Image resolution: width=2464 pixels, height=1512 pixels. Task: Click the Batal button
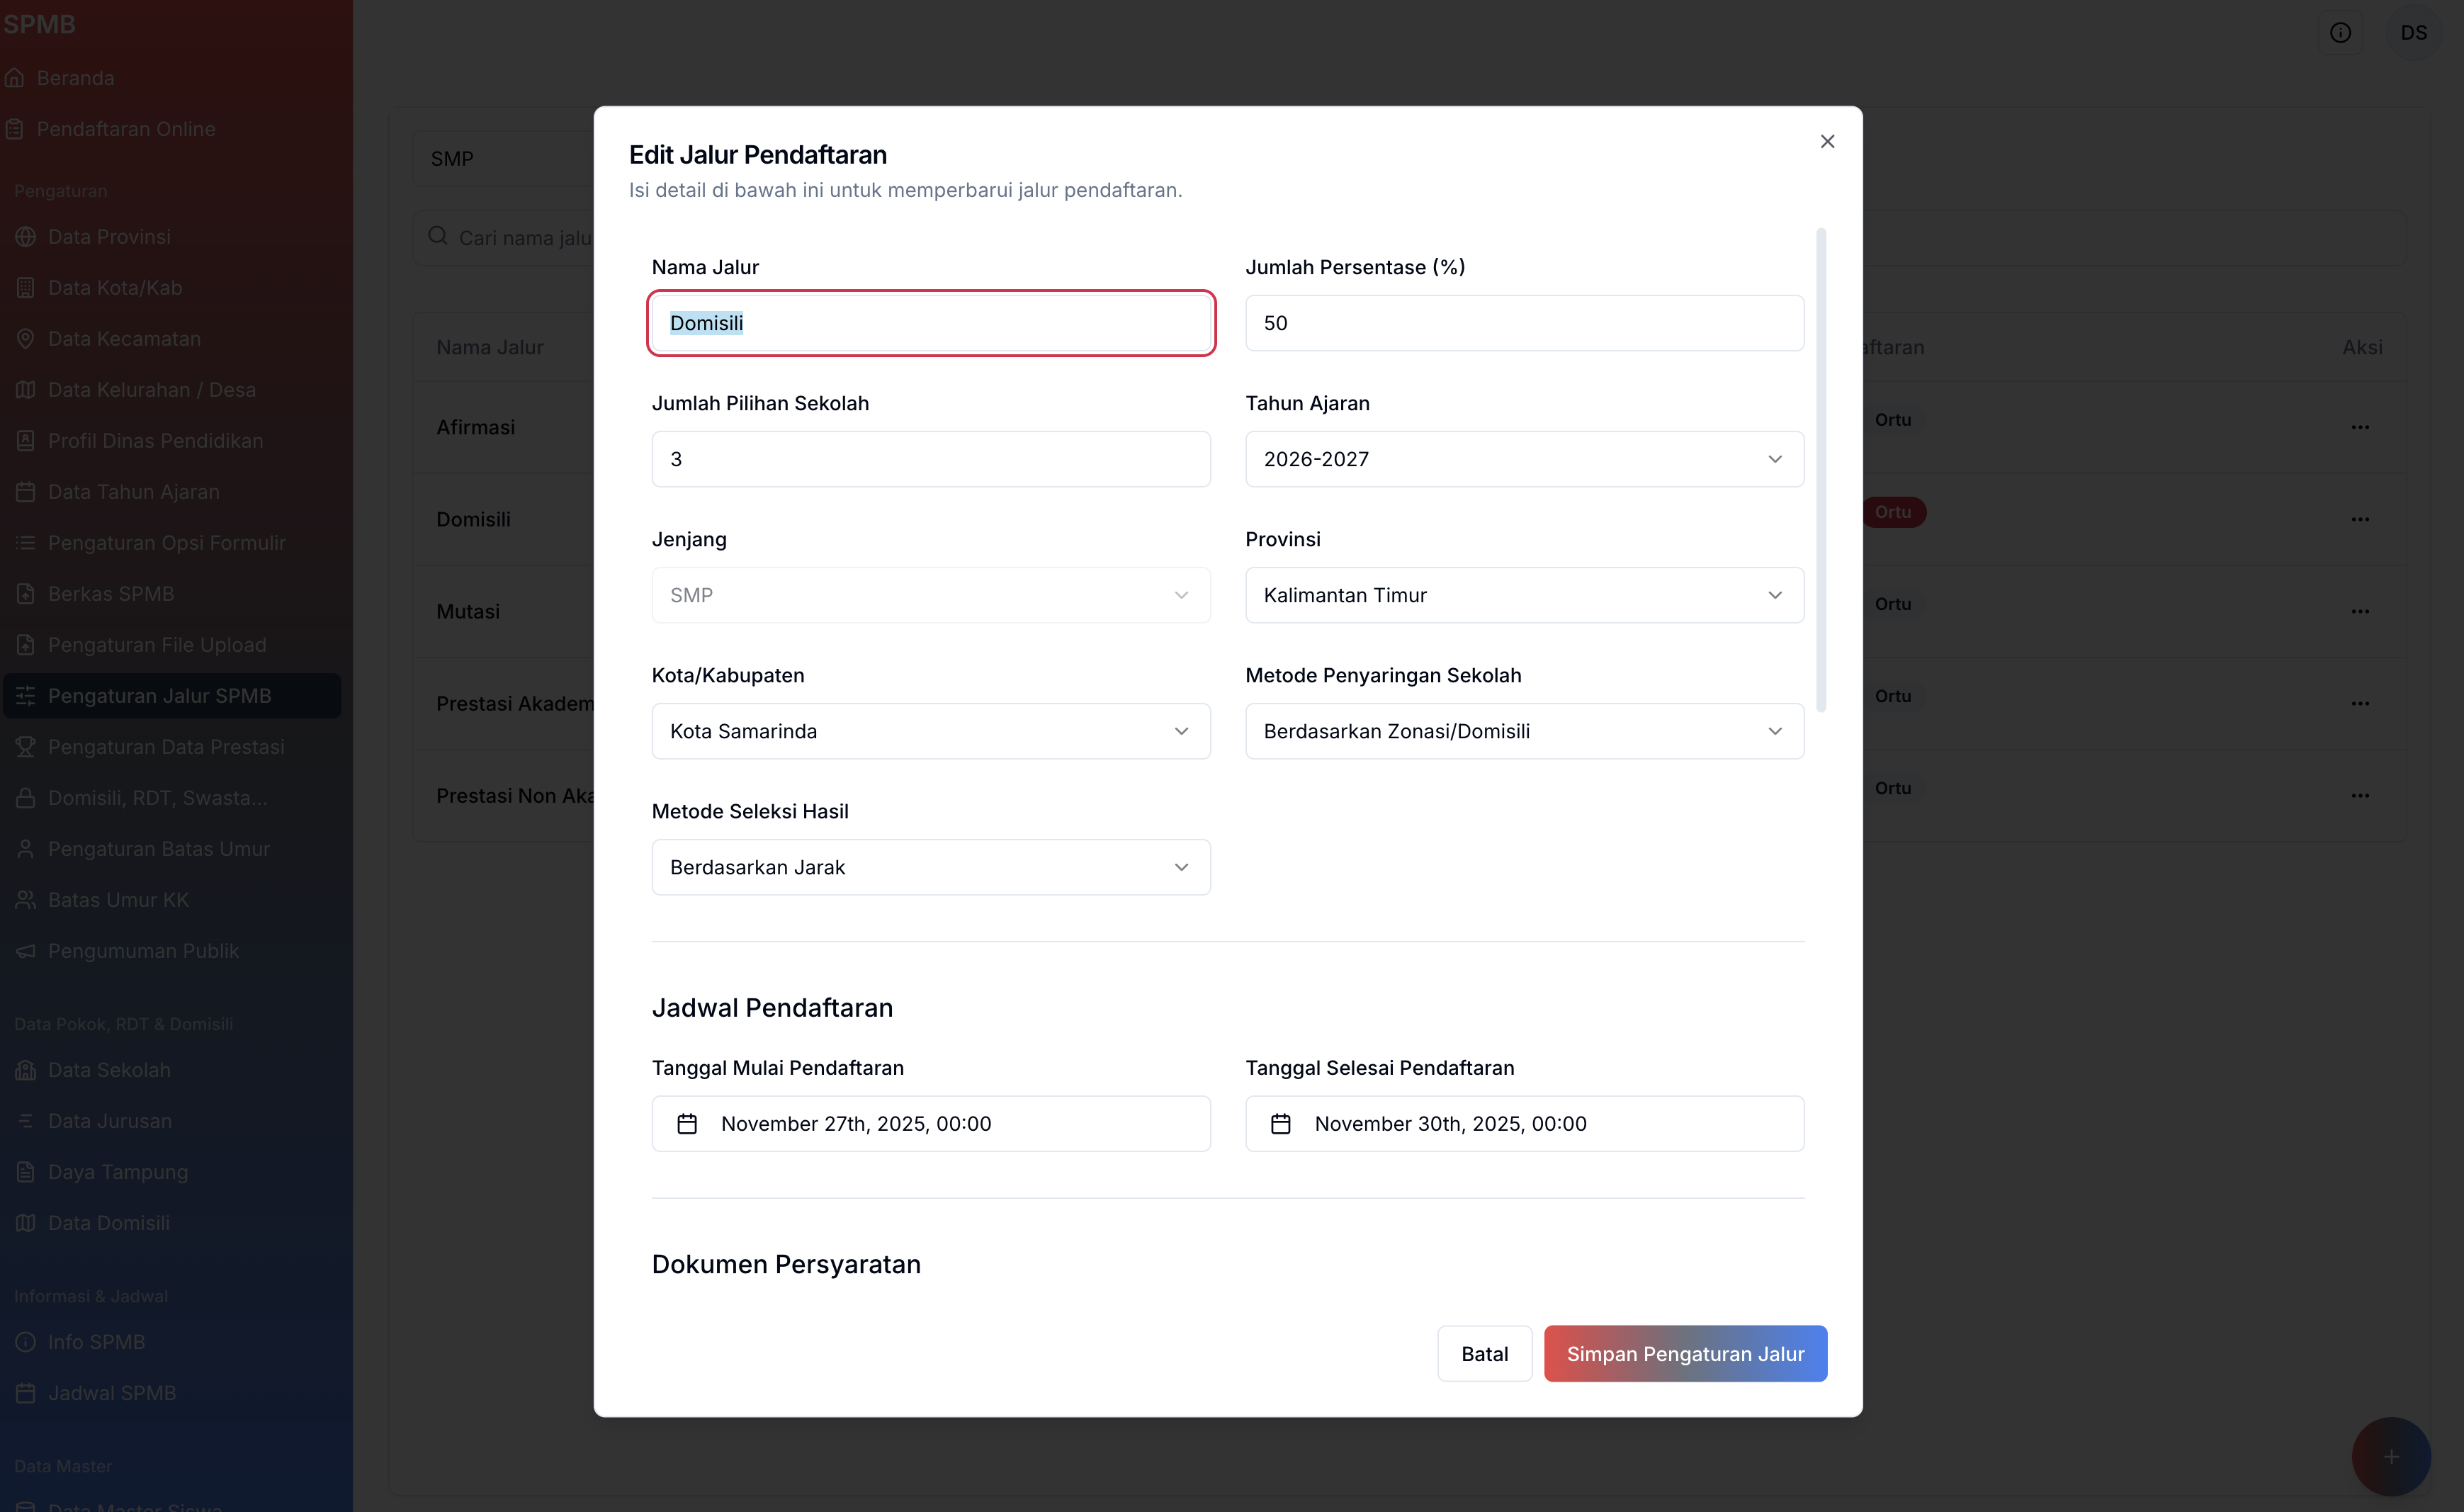[1484, 1354]
